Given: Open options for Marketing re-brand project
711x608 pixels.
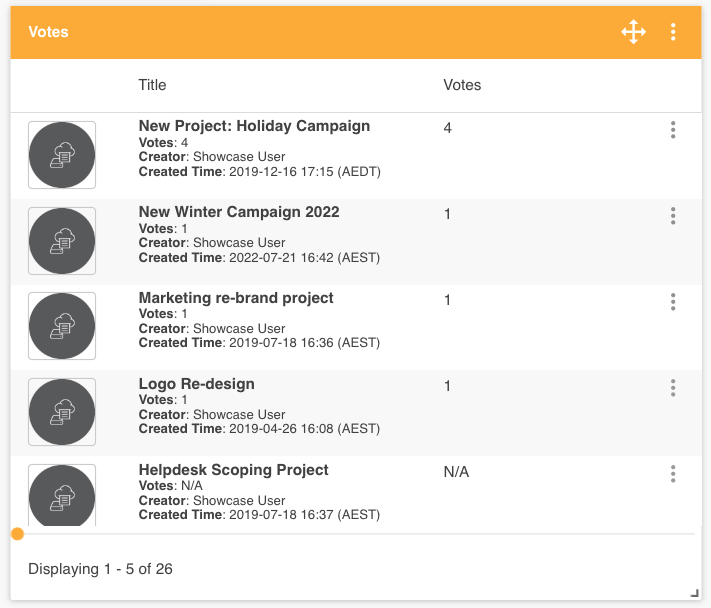Looking at the screenshot, I should [673, 302].
